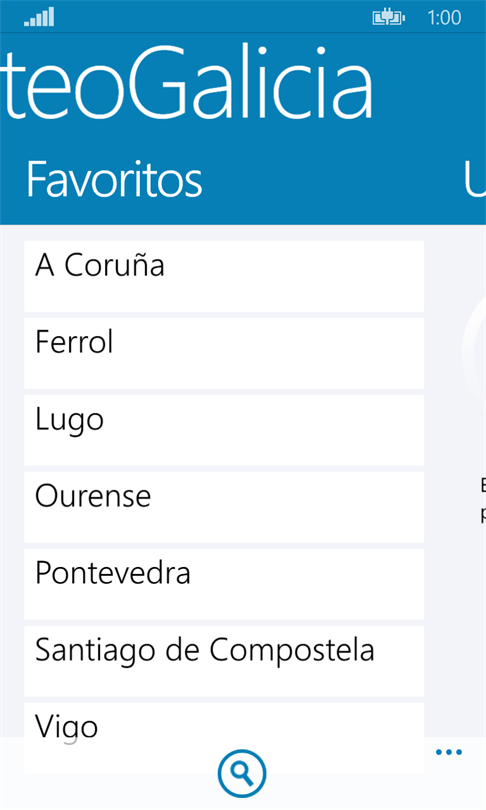Select Ourense from the list
486x810 pixels.
point(224,507)
